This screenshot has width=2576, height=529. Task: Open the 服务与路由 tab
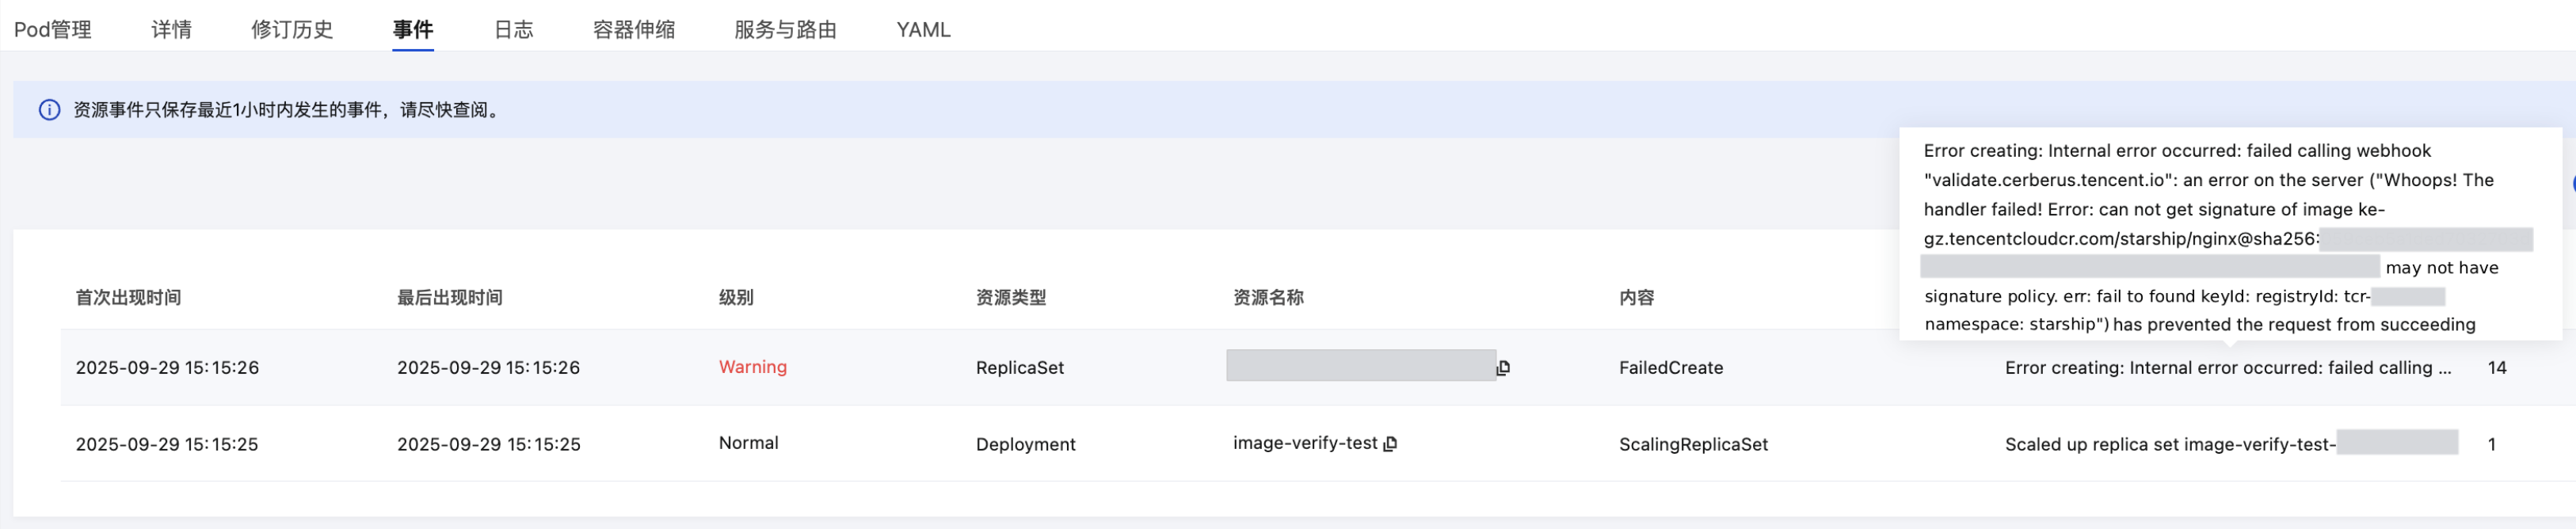[785, 30]
